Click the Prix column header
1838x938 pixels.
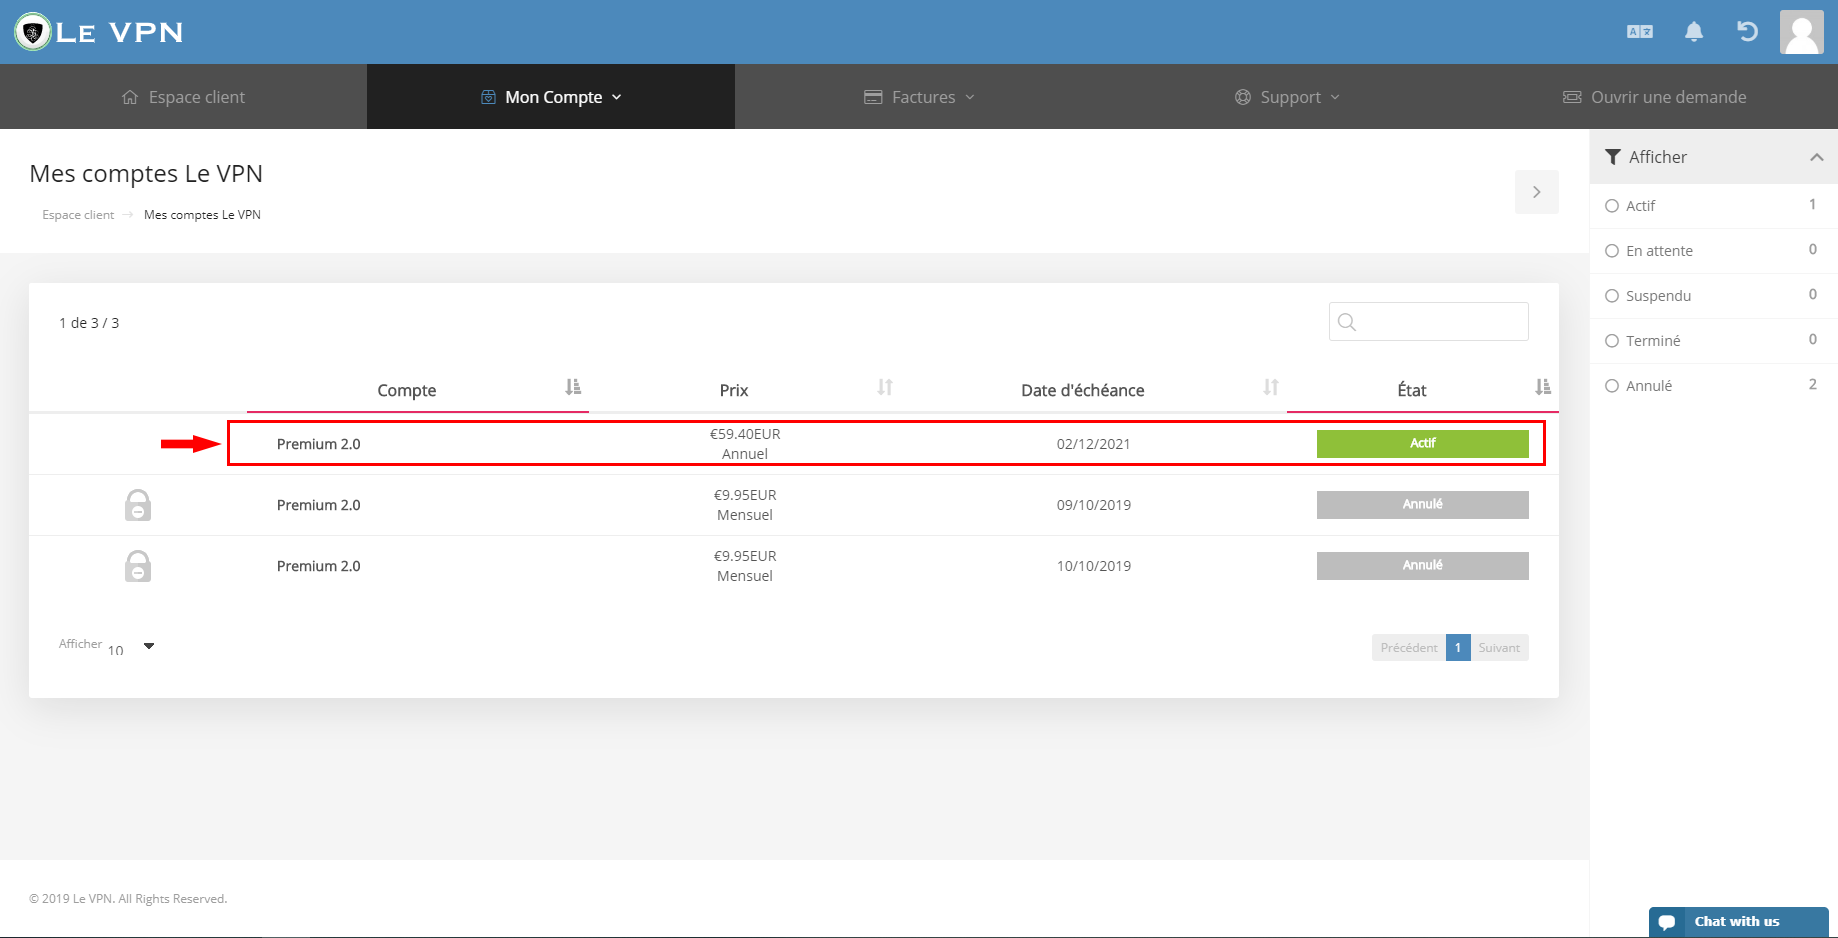coord(734,390)
